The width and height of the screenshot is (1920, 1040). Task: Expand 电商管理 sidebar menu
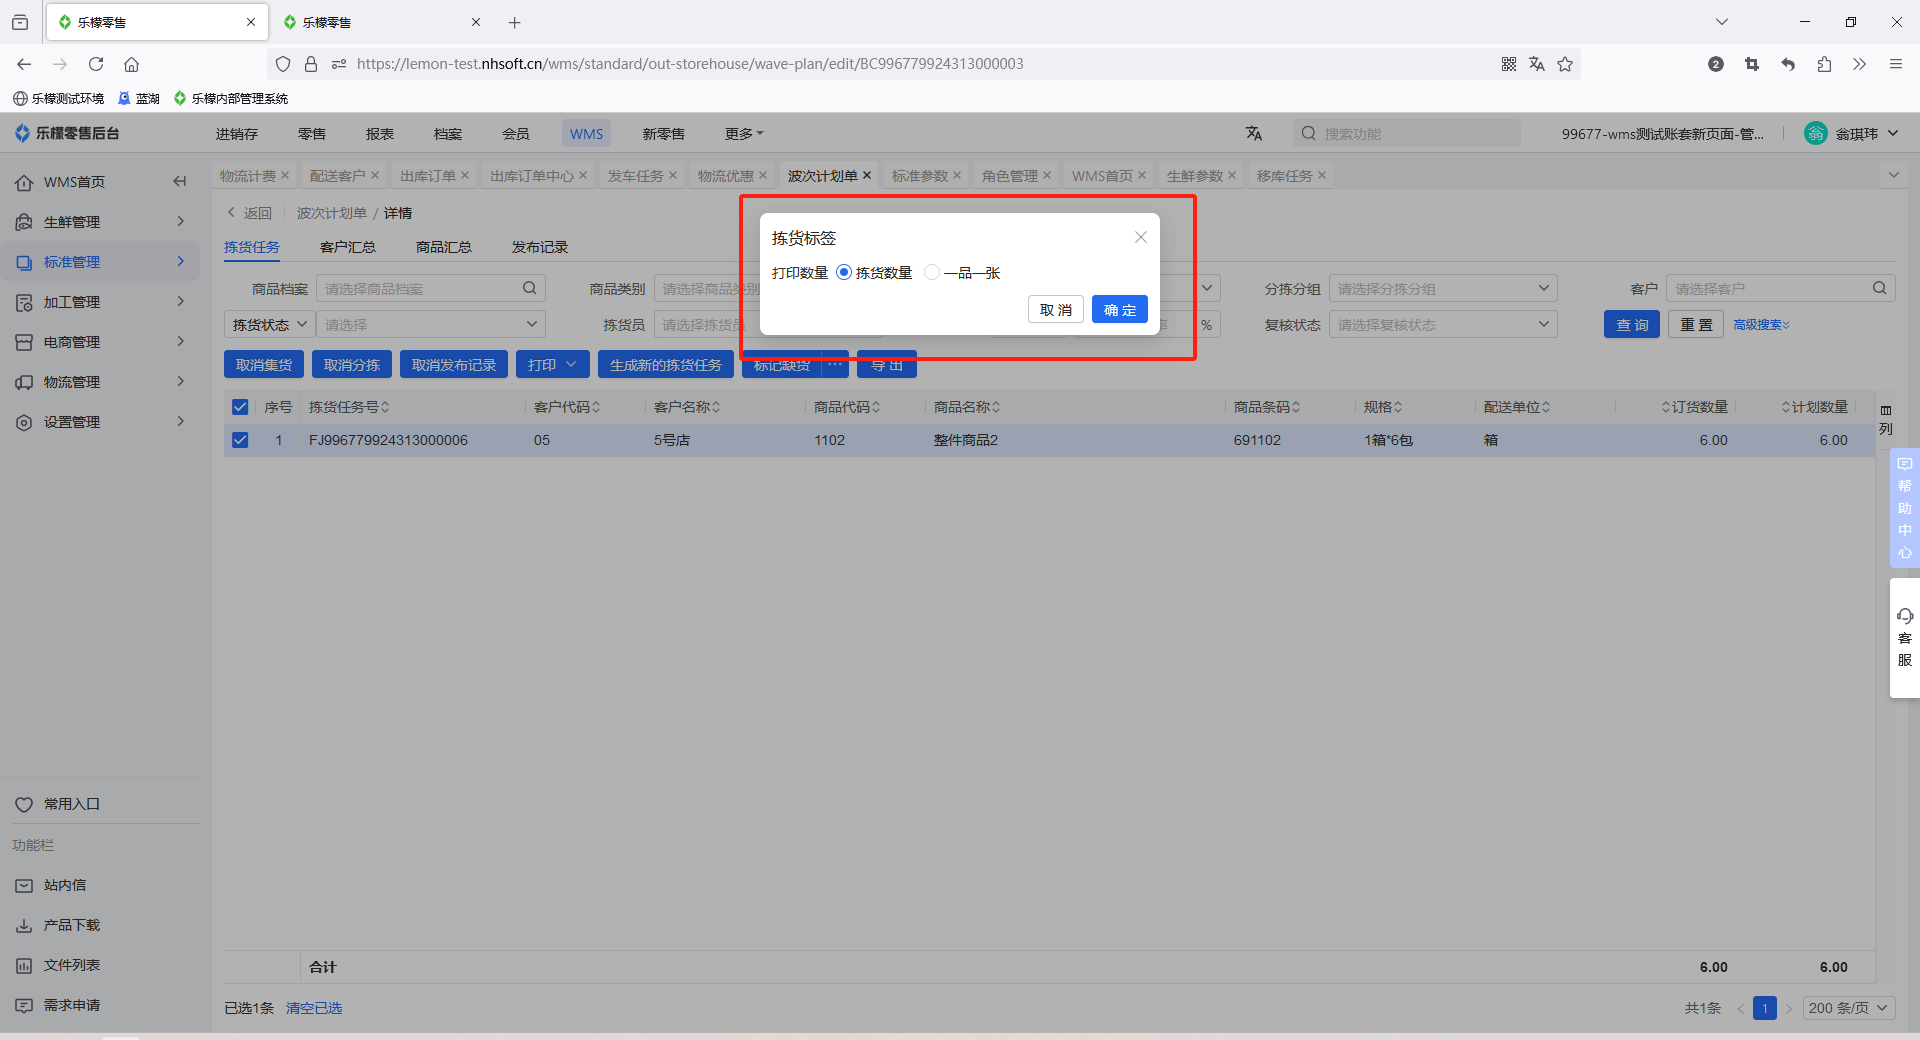tap(100, 342)
